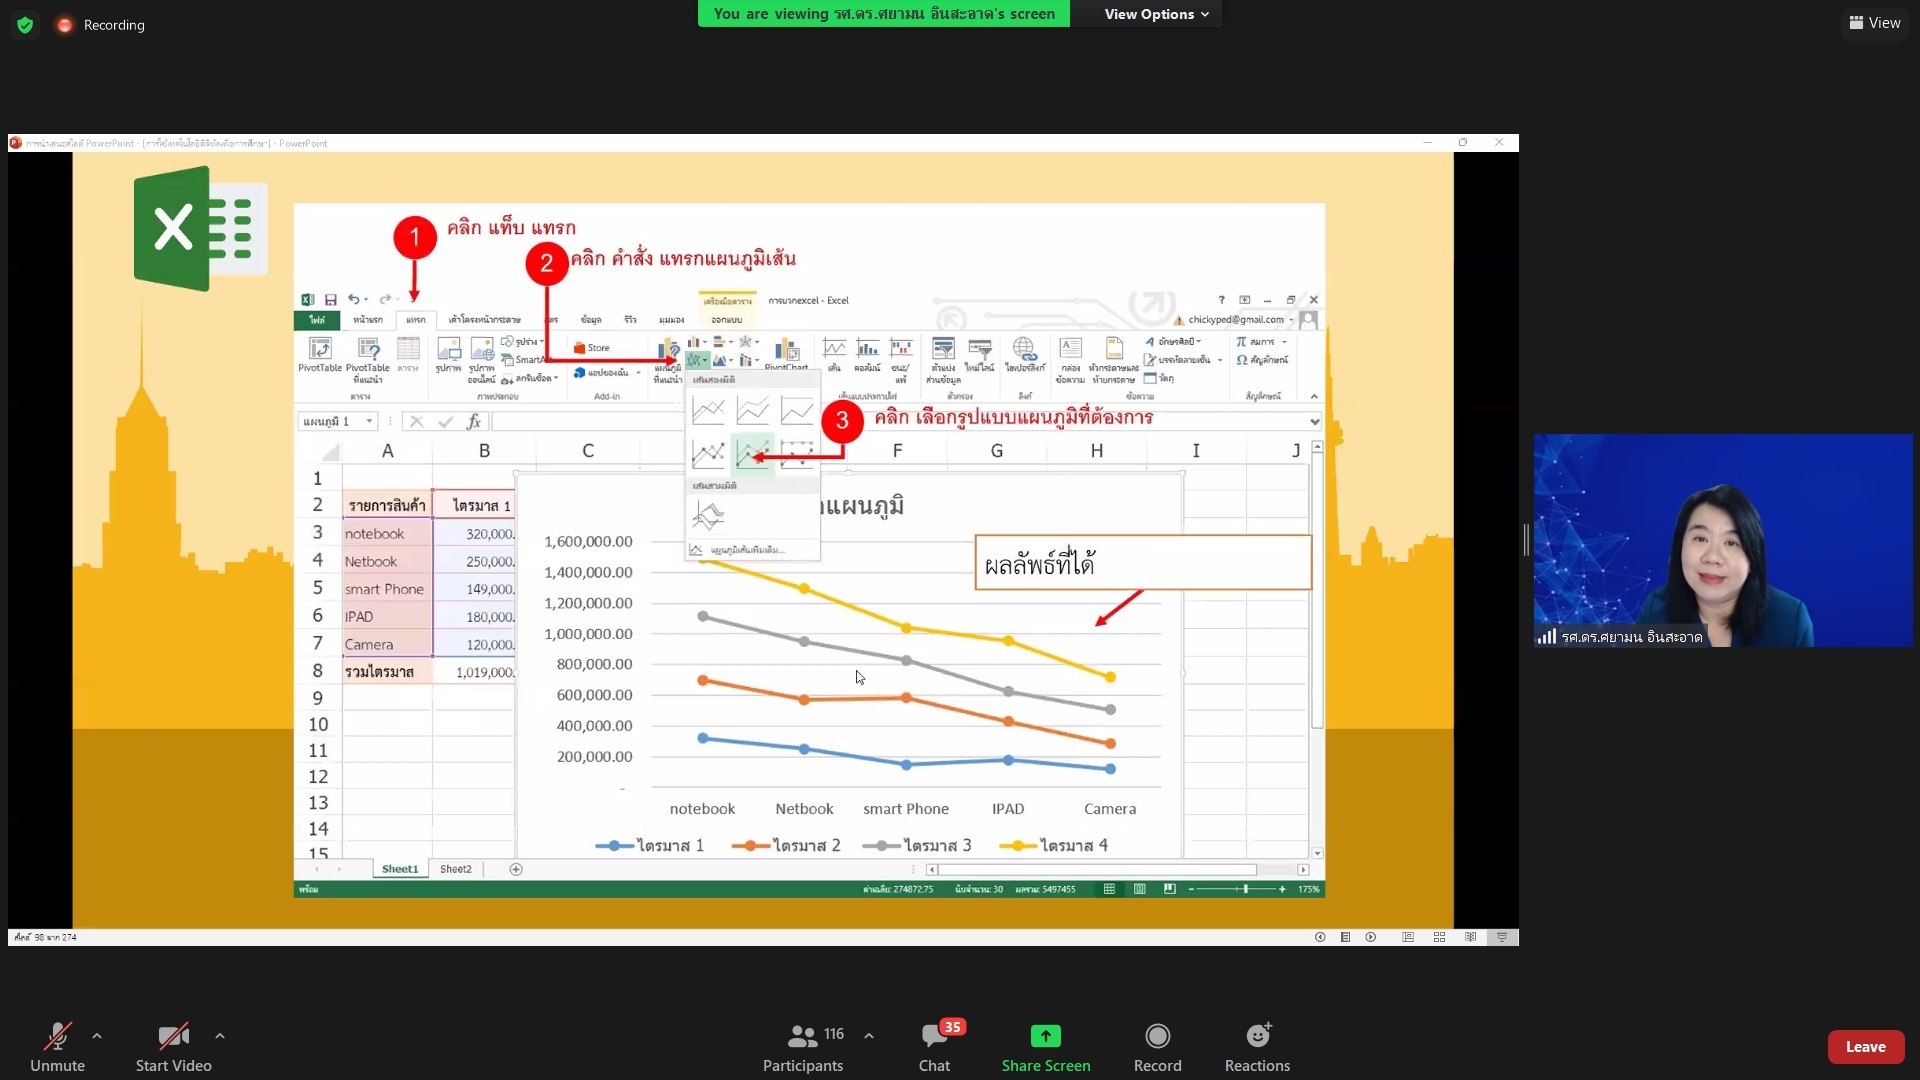Open the Chat panel with 35 unread
This screenshot has width=1920, height=1080.
click(935, 1047)
